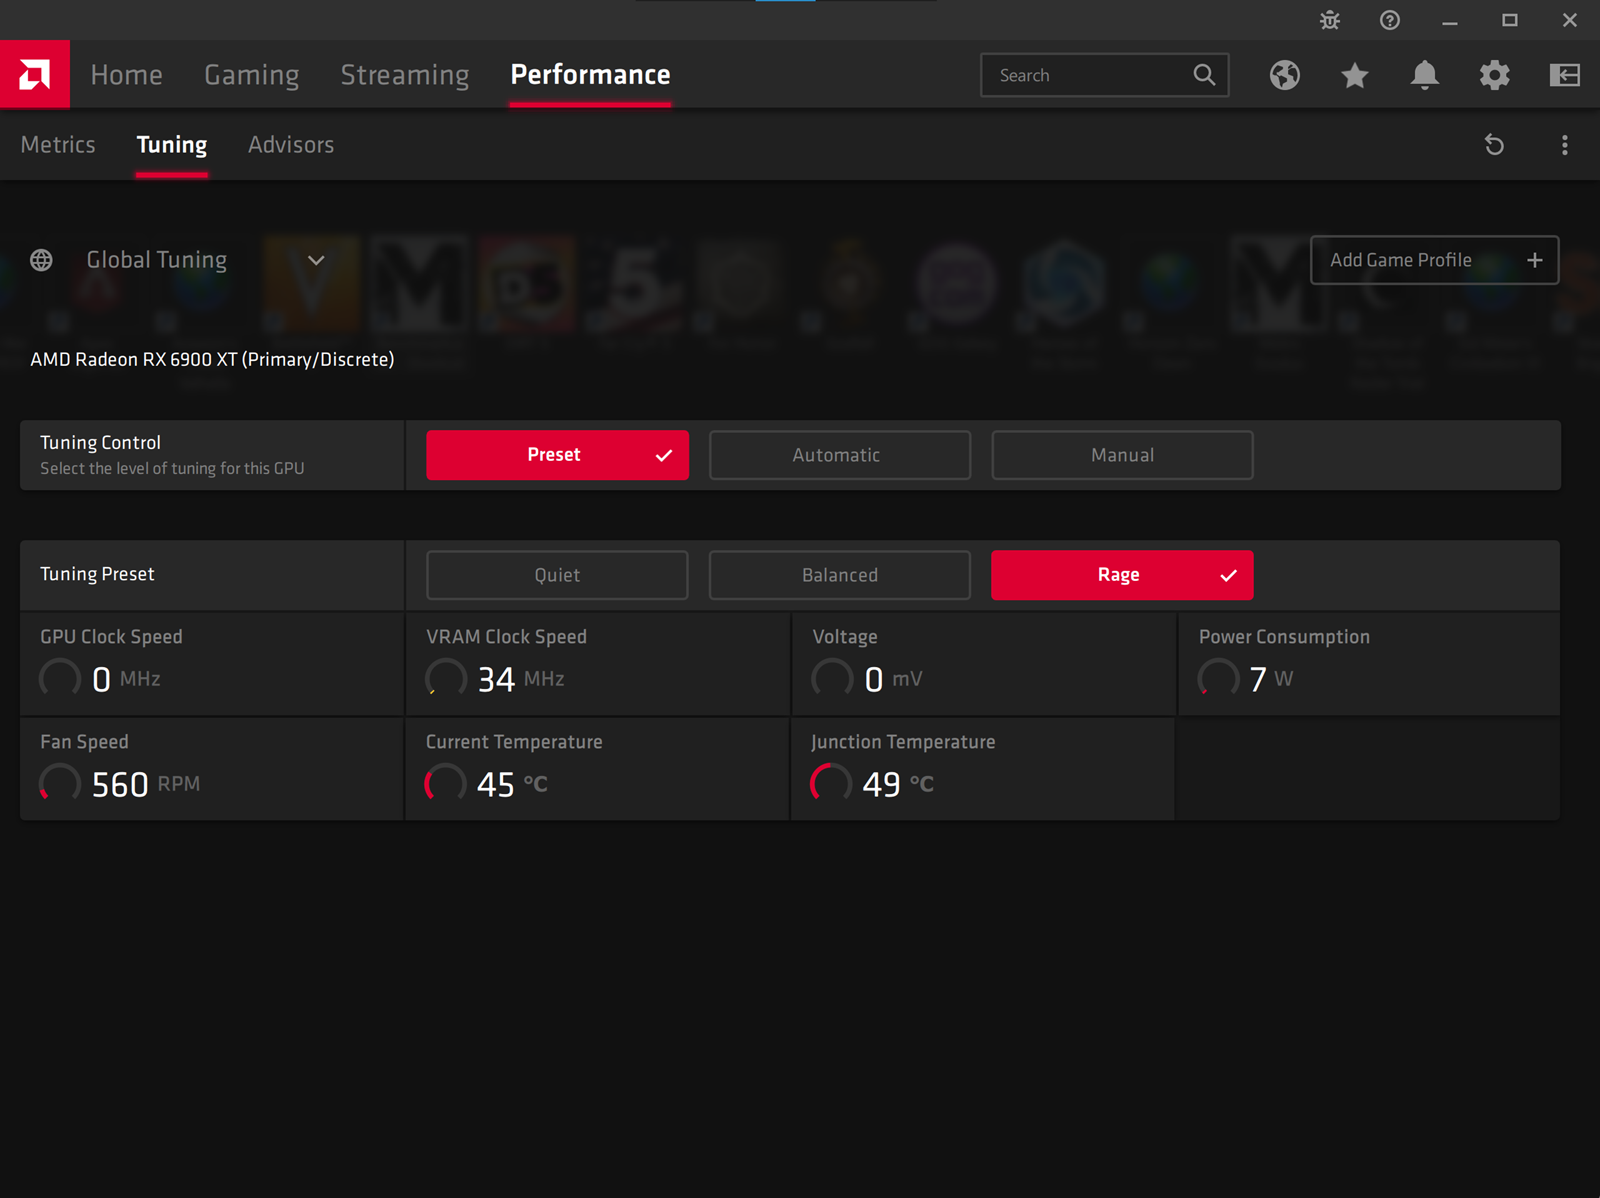Switch to the Gaming tab
1600x1198 pixels.
click(x=252, y=75)
